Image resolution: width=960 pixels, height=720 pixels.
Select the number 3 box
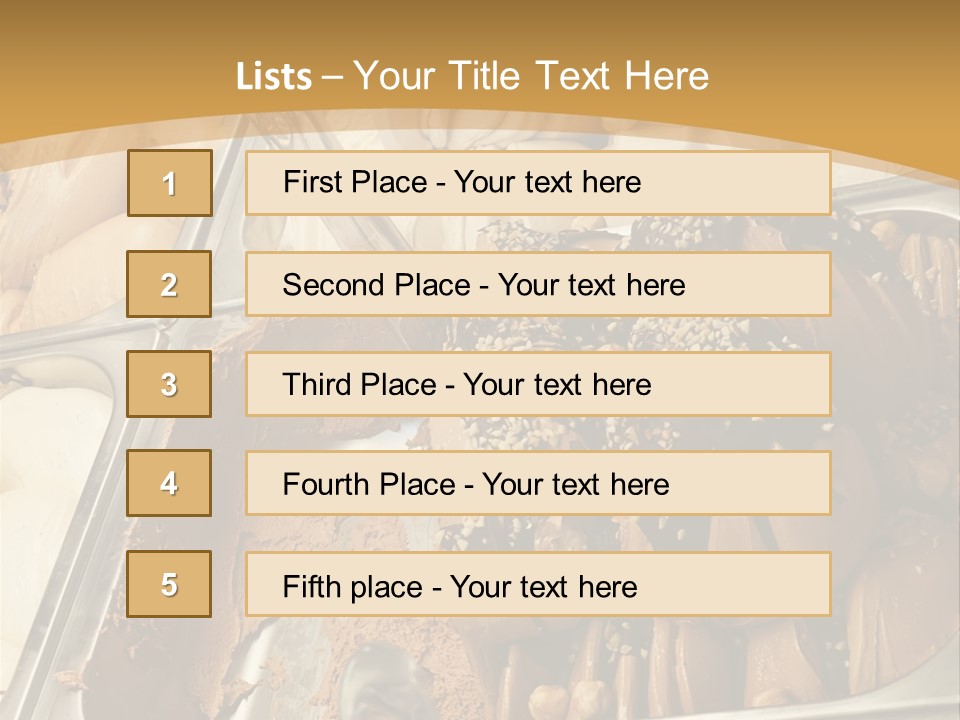(x=169, y=384)
